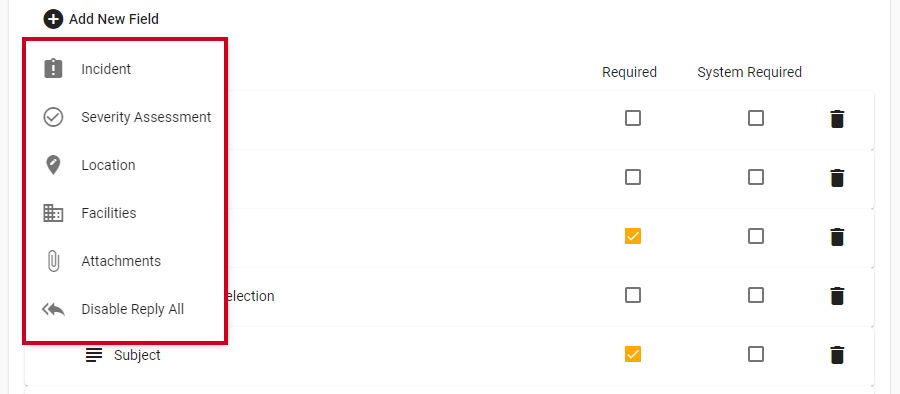
Task: Select the Incident clipboard icon
Action: point(53,69)
